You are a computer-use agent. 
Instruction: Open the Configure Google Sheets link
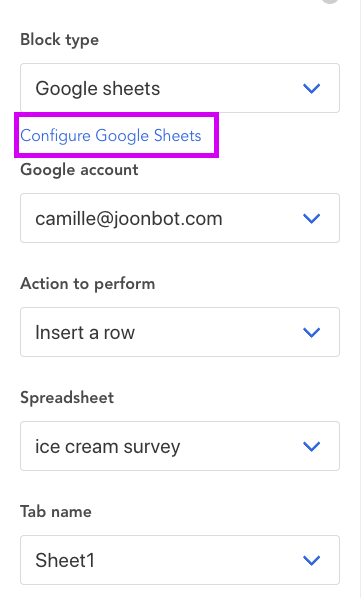(x=111, y=135)
